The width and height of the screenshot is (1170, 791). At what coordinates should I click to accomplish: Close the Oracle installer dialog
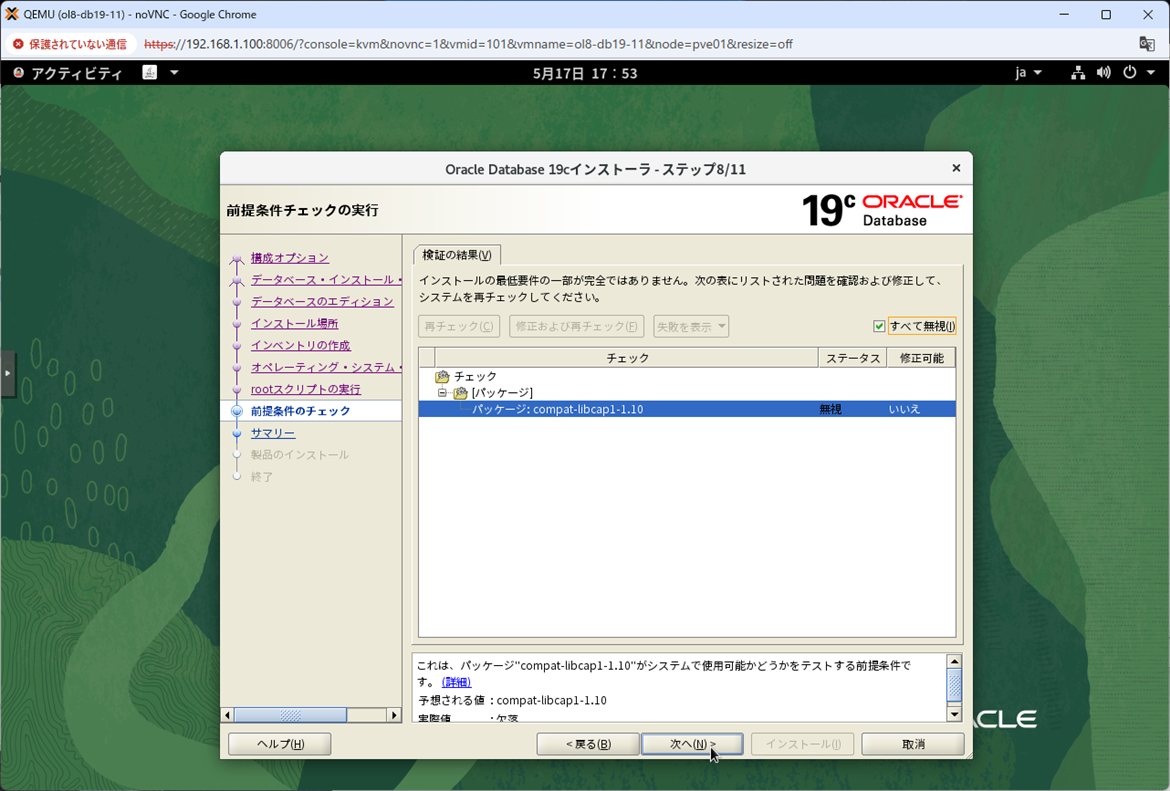click(956, 169)
